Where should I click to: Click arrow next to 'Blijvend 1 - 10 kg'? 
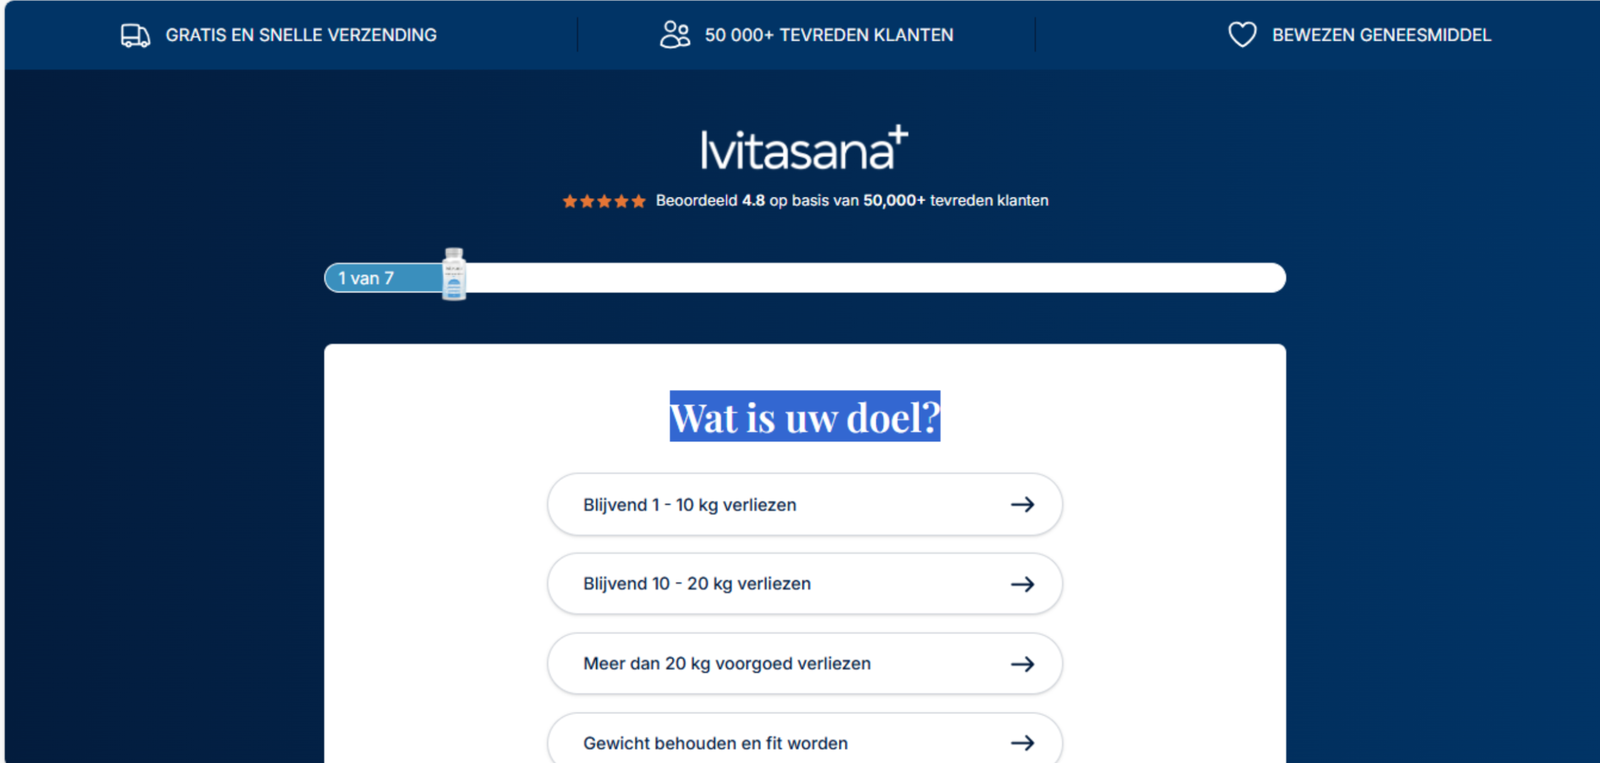pyautogui.click(x=1022, y=505)
